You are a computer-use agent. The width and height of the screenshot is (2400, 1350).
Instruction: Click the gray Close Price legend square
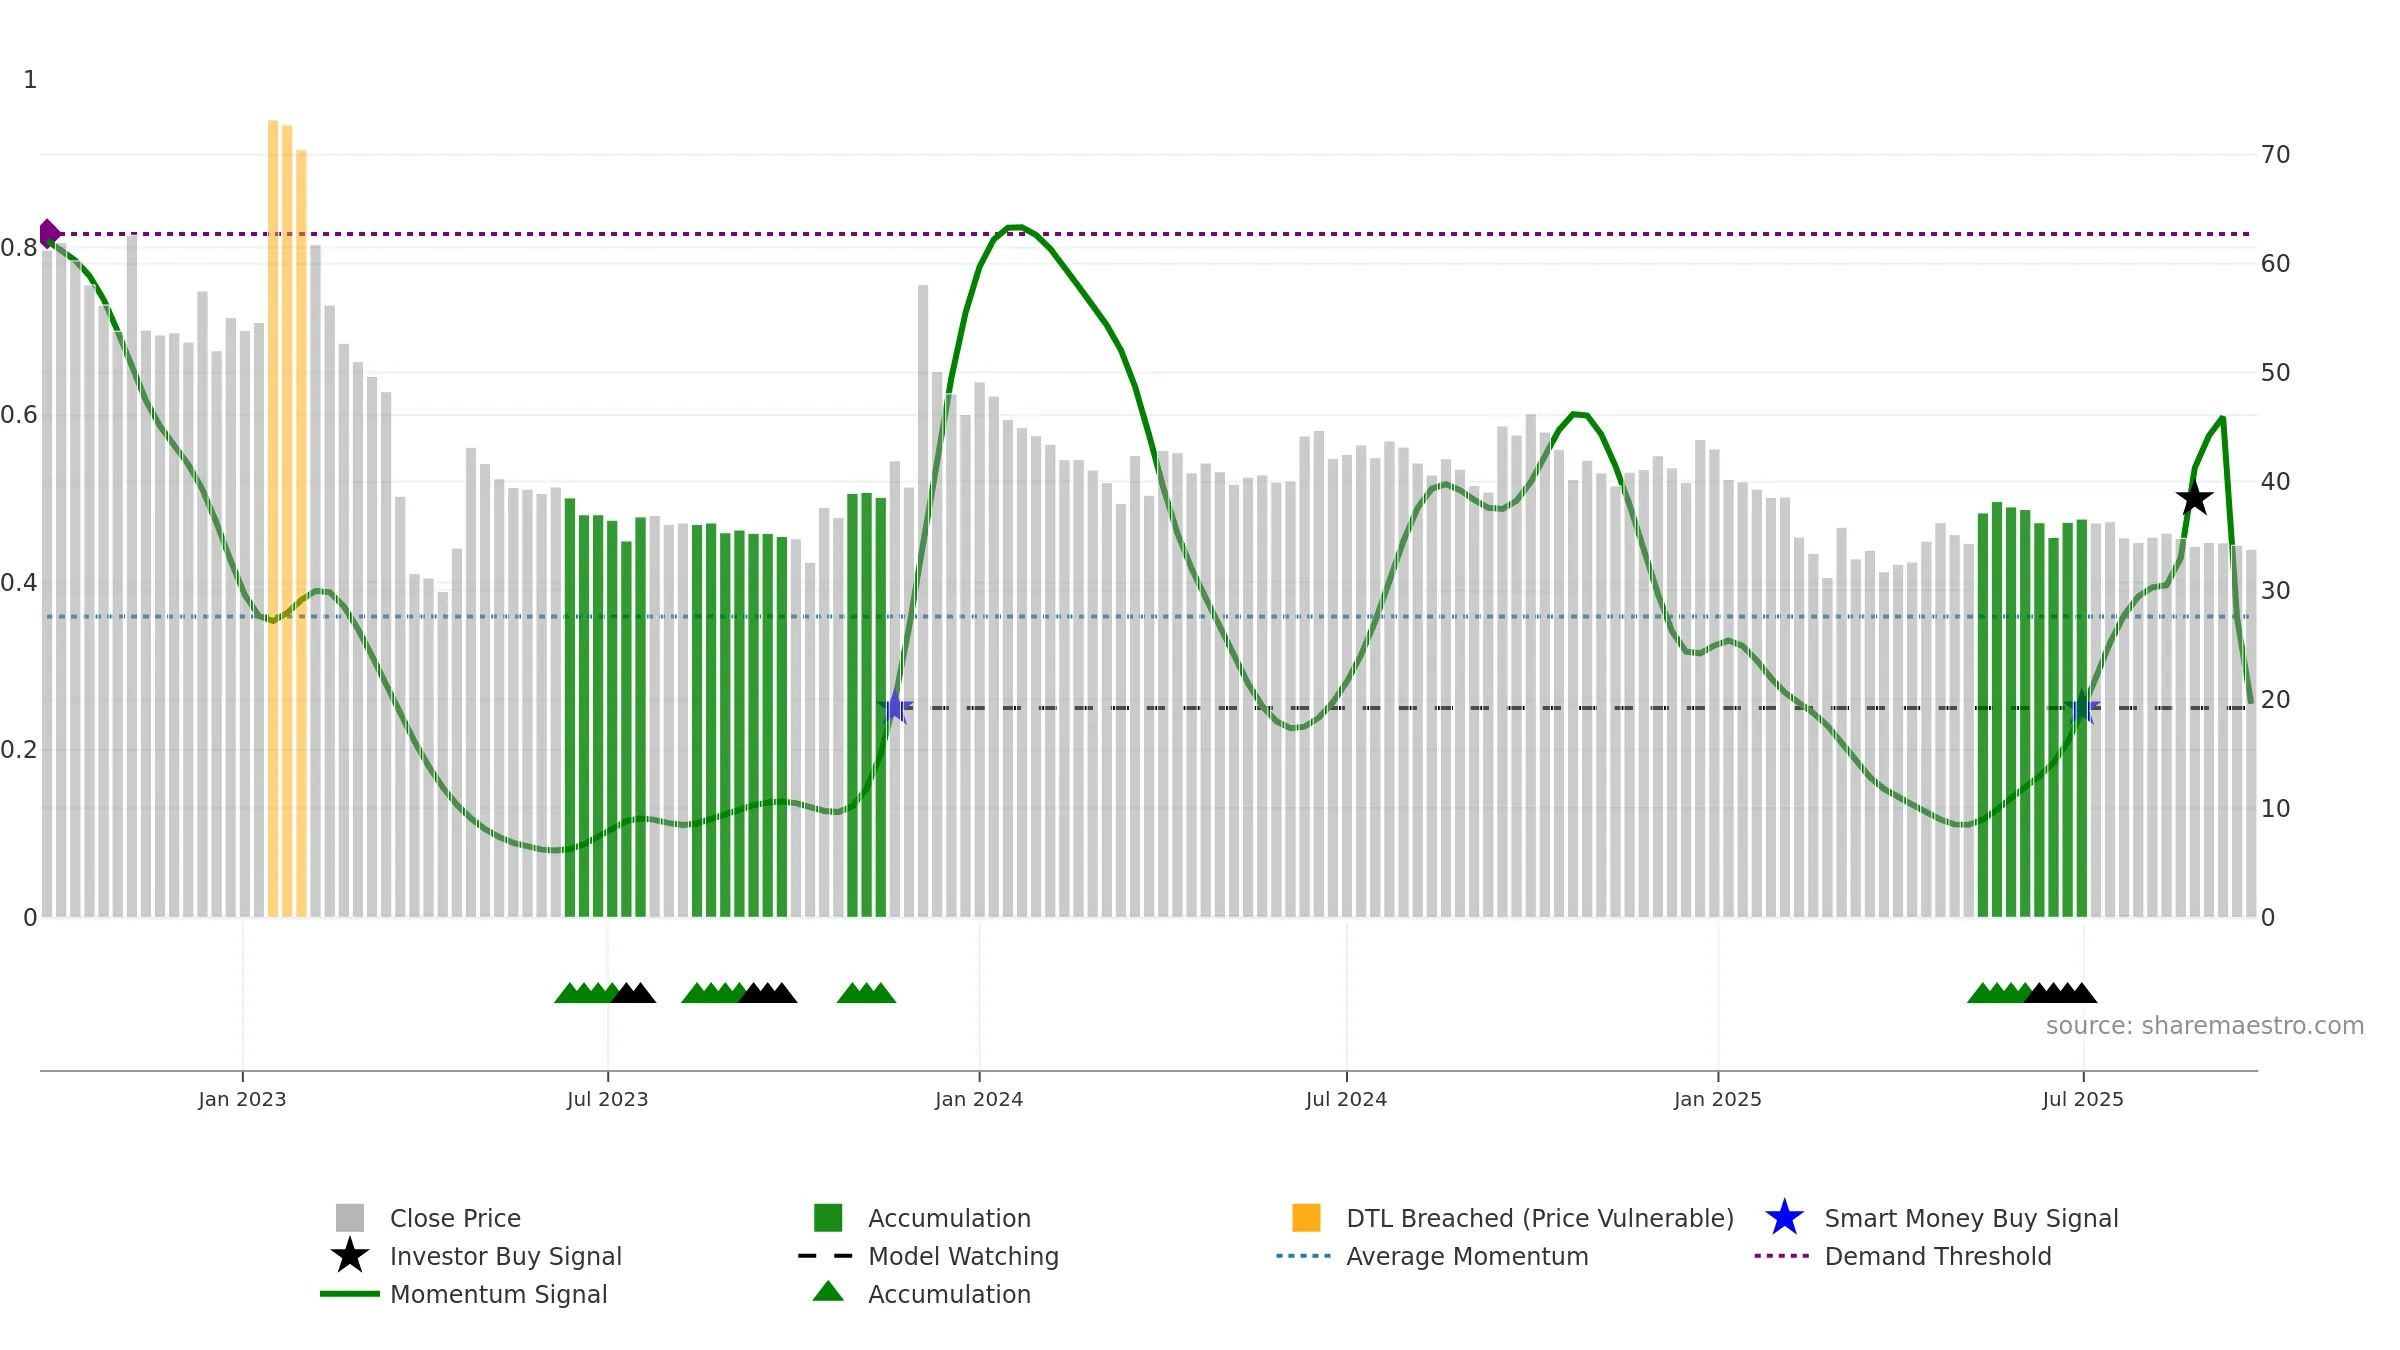click(x=350, y=1218)
